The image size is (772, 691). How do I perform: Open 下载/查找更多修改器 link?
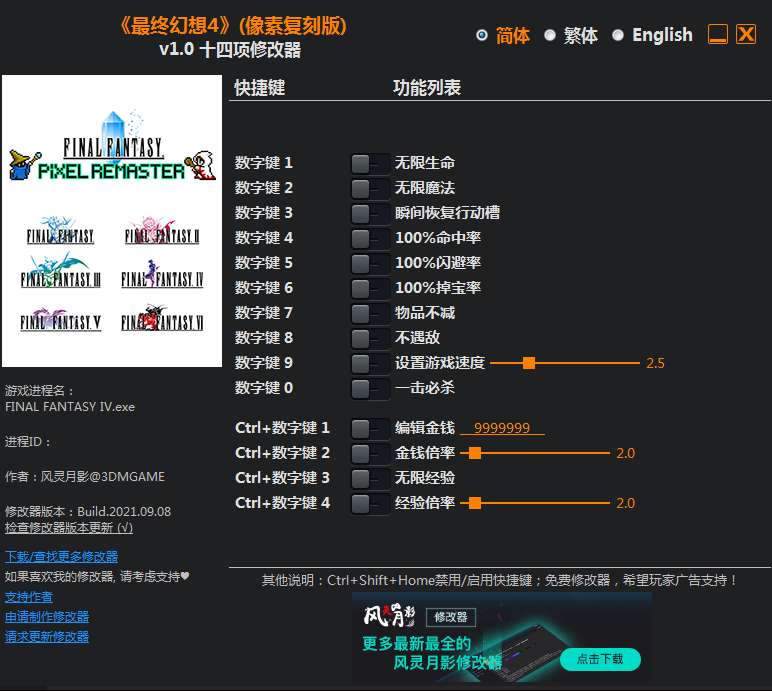[62, 557]
